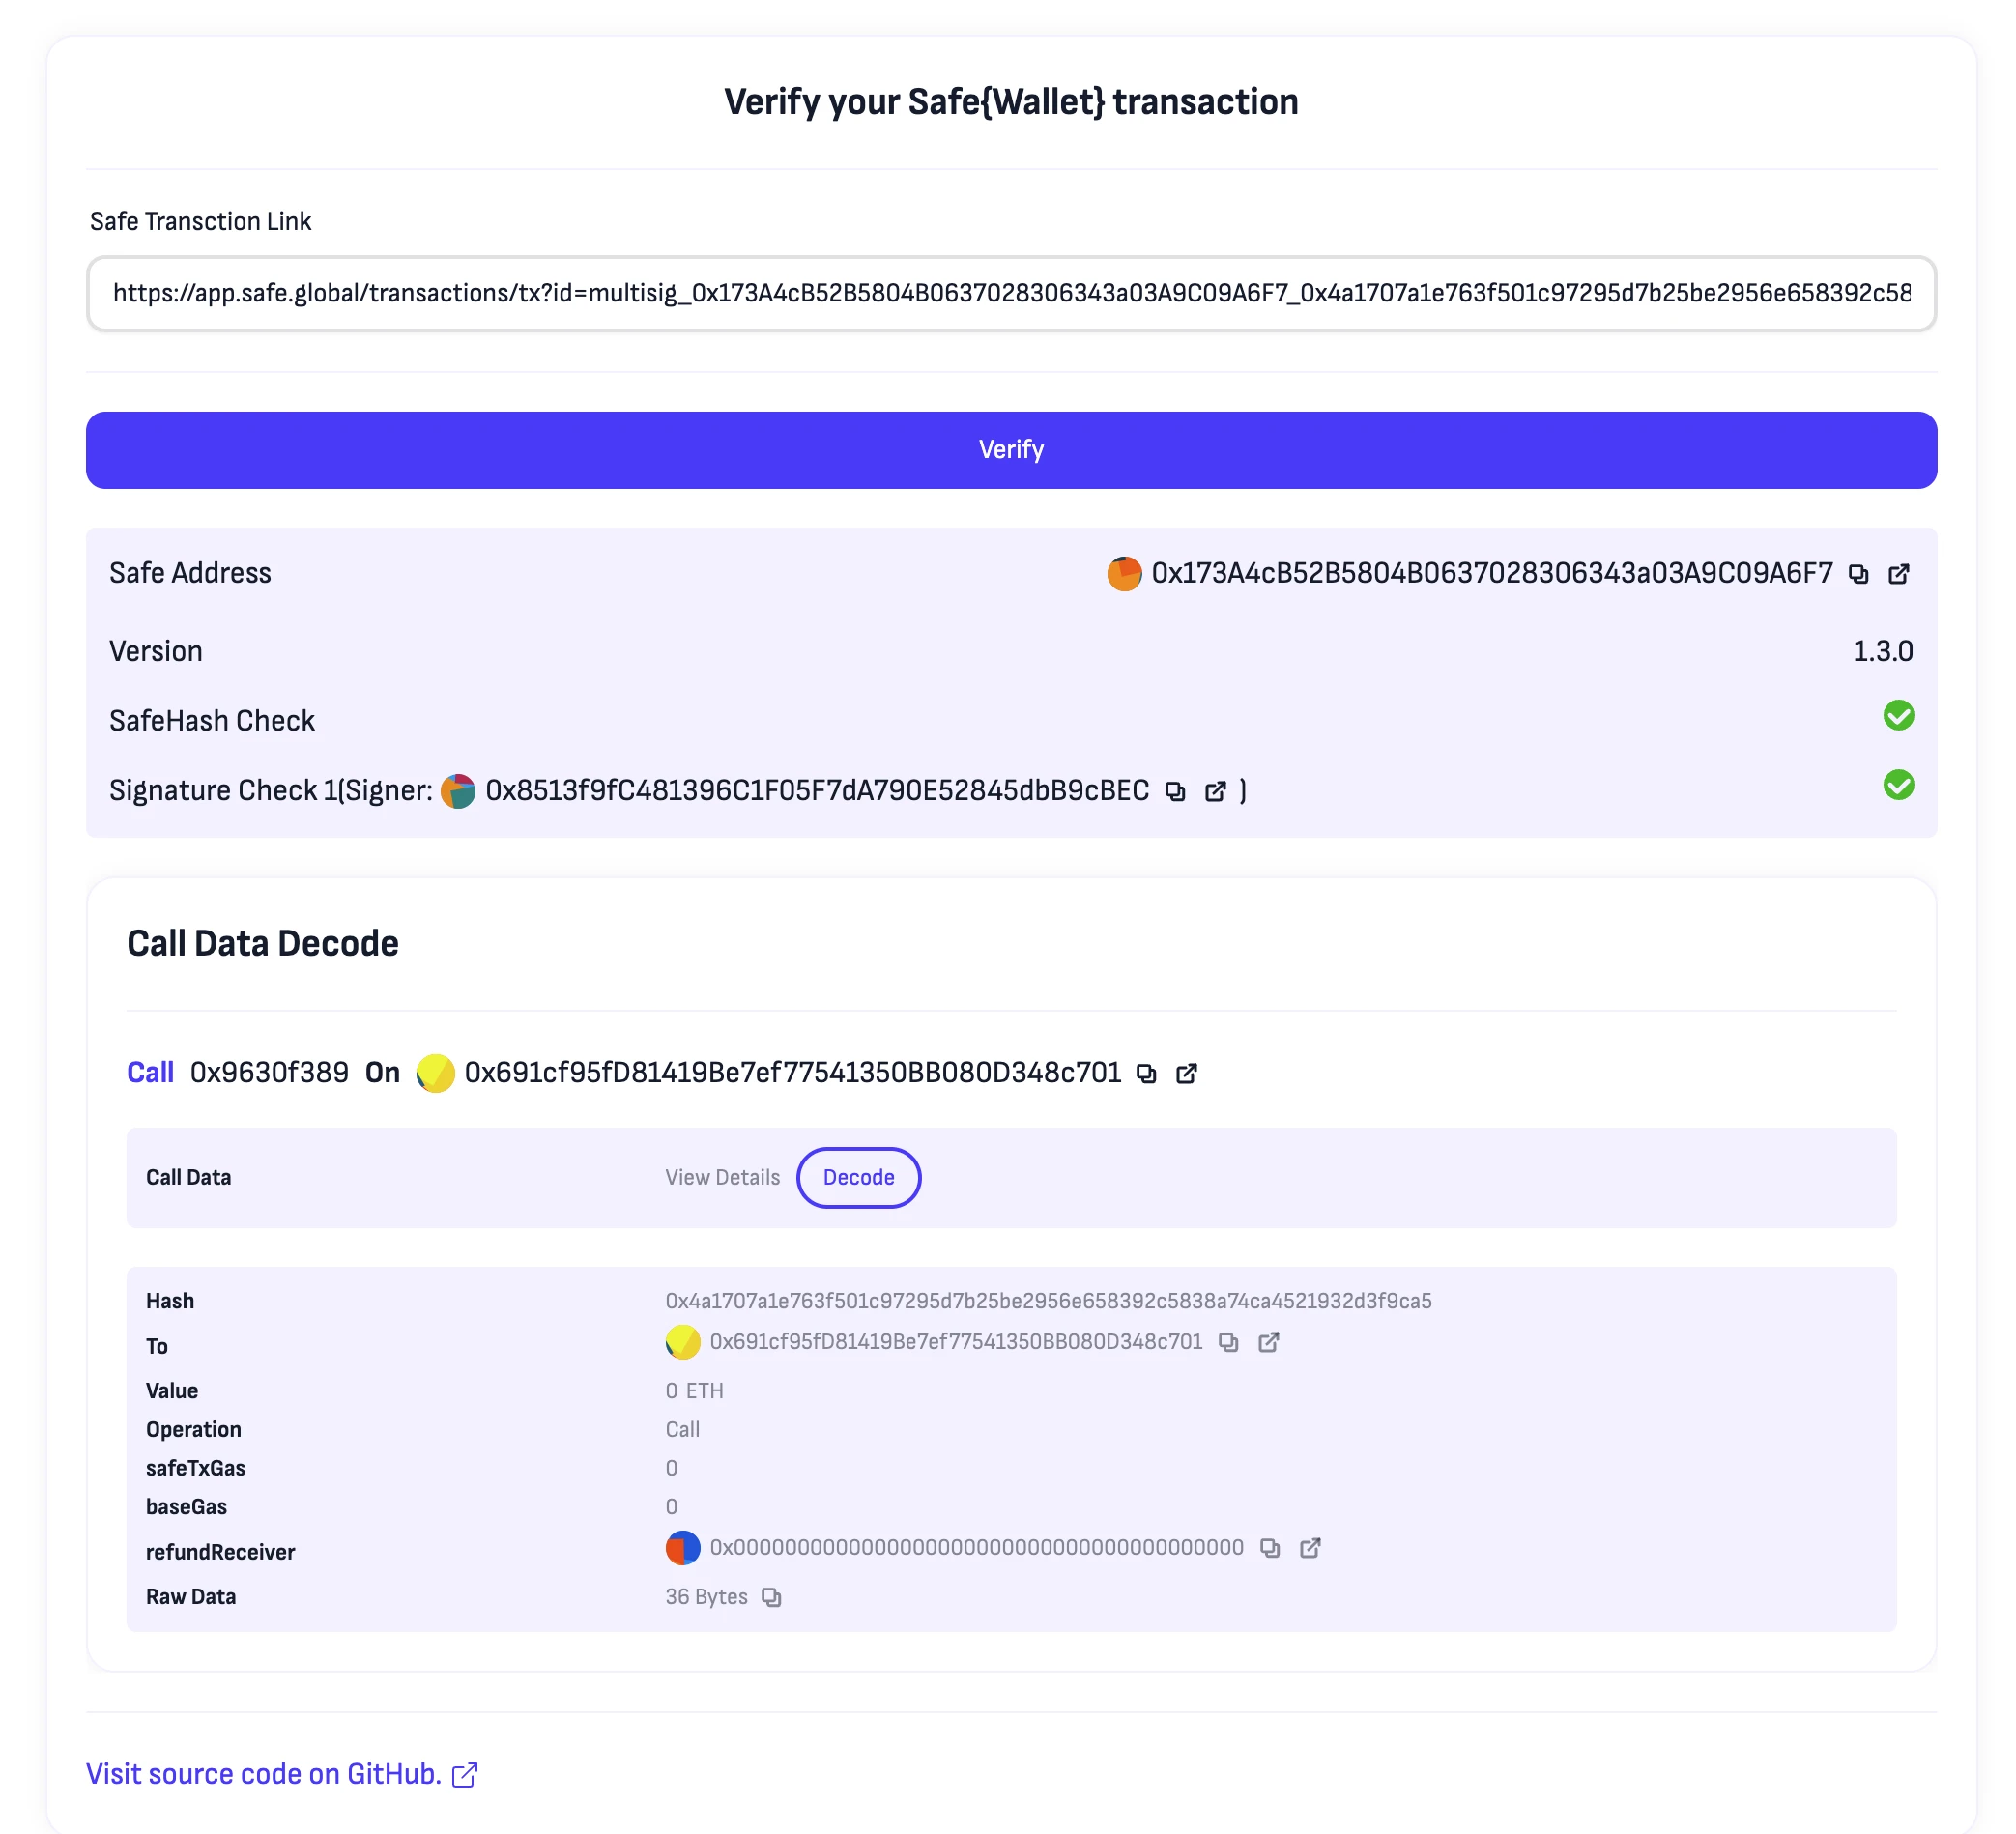
Task: Open To address external link
Action: click(1268, 1343)
